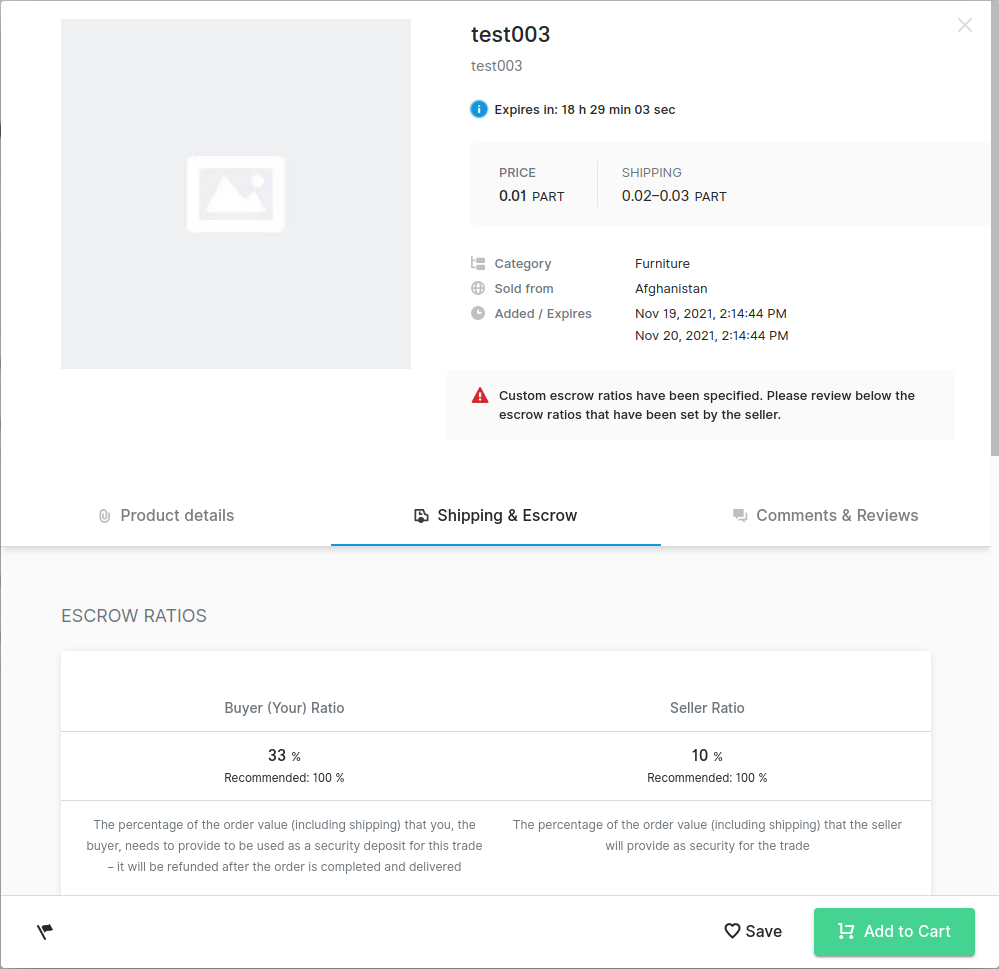Click the heart icon next to Save
999x969 pixels.
click(732, 931)
